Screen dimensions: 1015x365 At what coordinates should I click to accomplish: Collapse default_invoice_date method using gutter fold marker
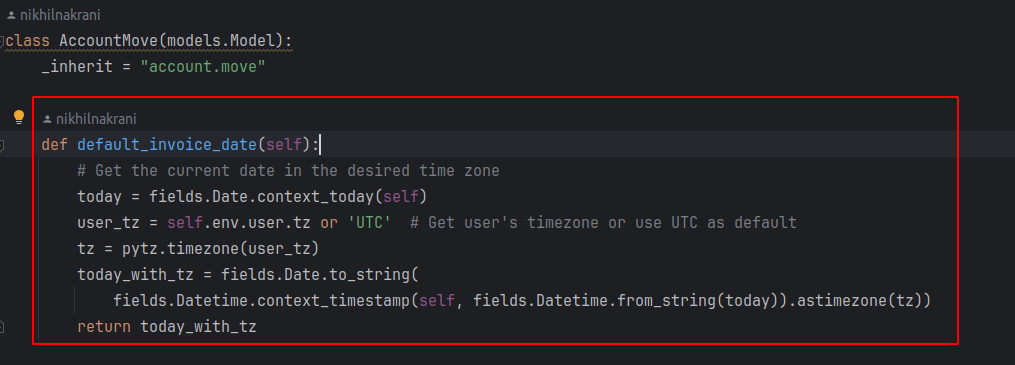(x=3, y=145)
